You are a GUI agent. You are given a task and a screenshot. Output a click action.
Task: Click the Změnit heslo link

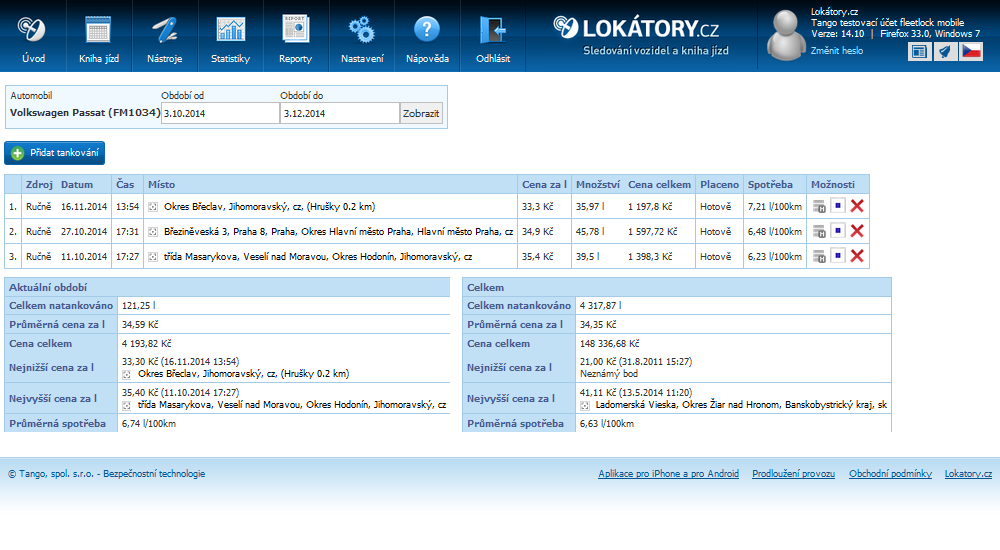pyautogui.click(x=836, y=50)
